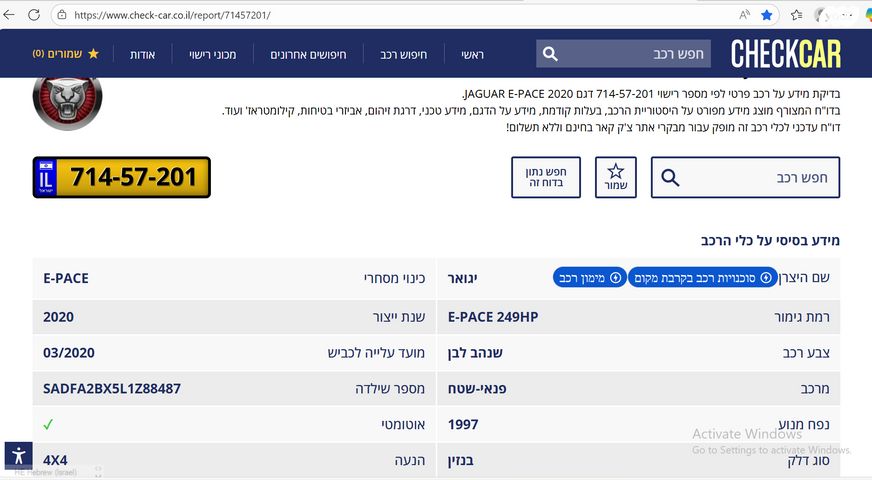The width and height of the screenshot is (872, 480).
Task: Click the green automatic checkmark
Action: click(48, 424)
